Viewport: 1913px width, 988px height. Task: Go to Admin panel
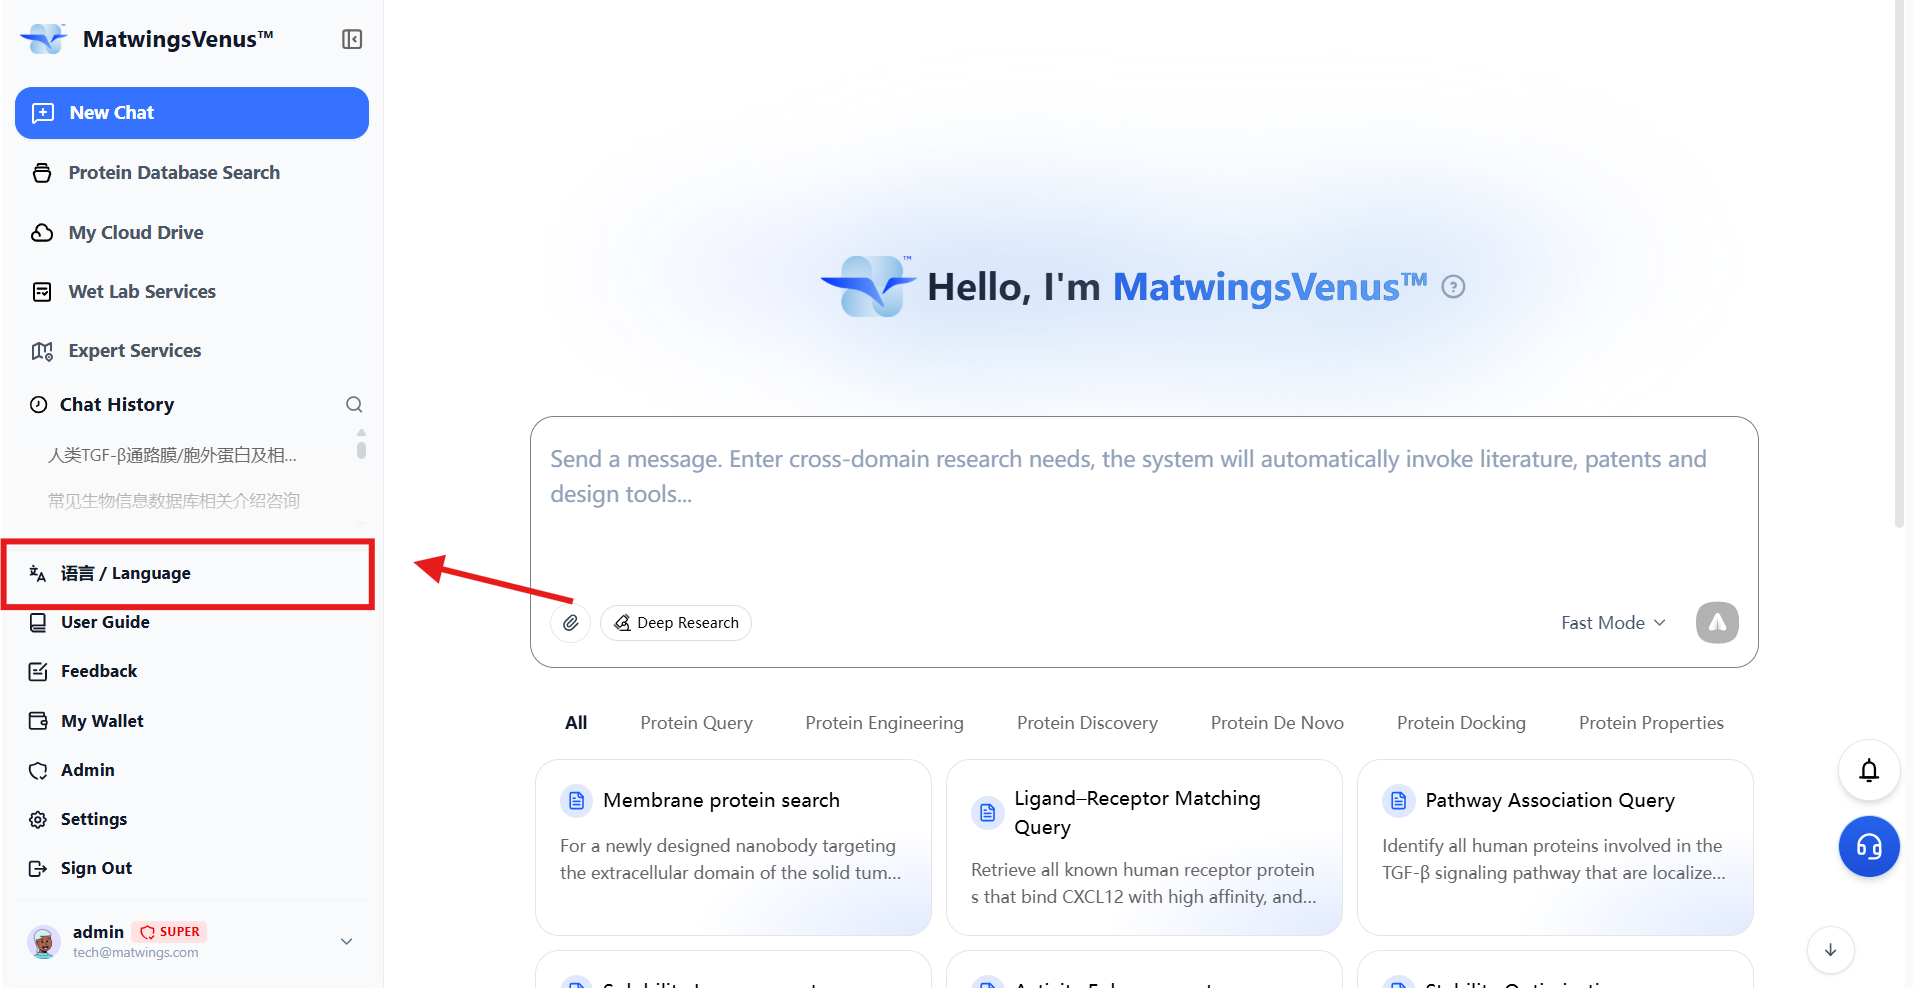[88, 770]
